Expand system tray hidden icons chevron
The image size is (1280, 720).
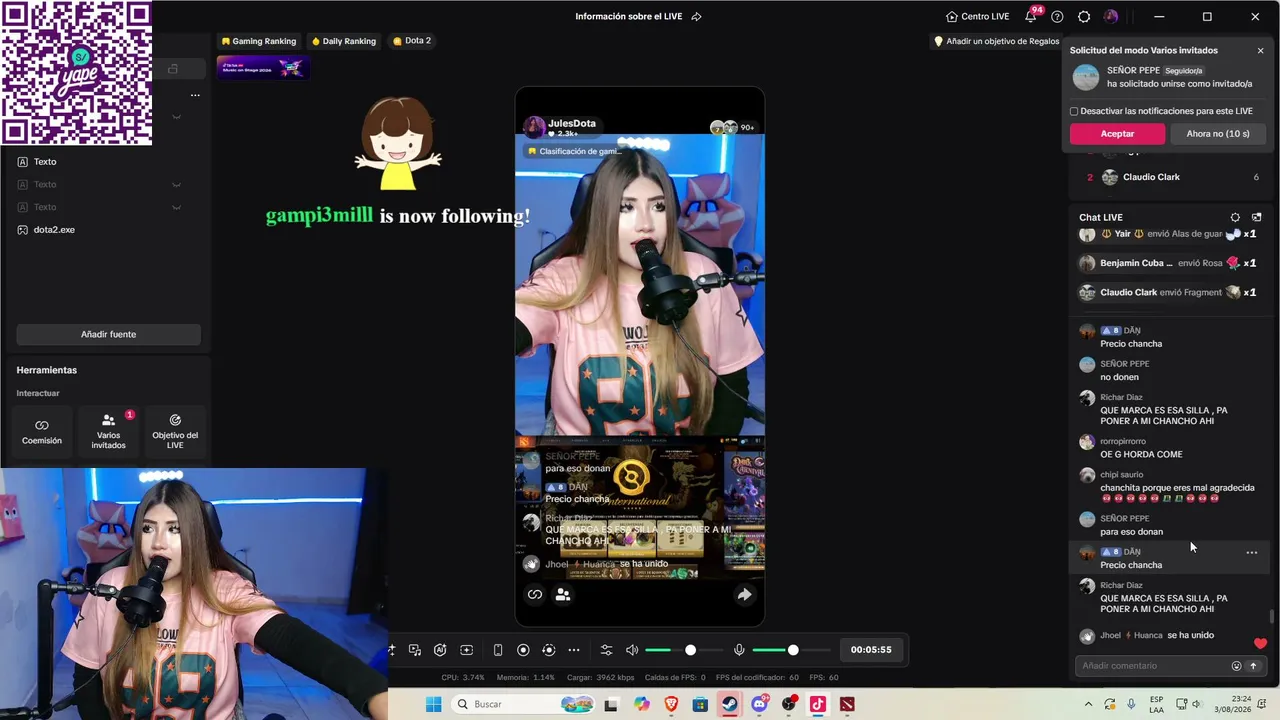1088,704
